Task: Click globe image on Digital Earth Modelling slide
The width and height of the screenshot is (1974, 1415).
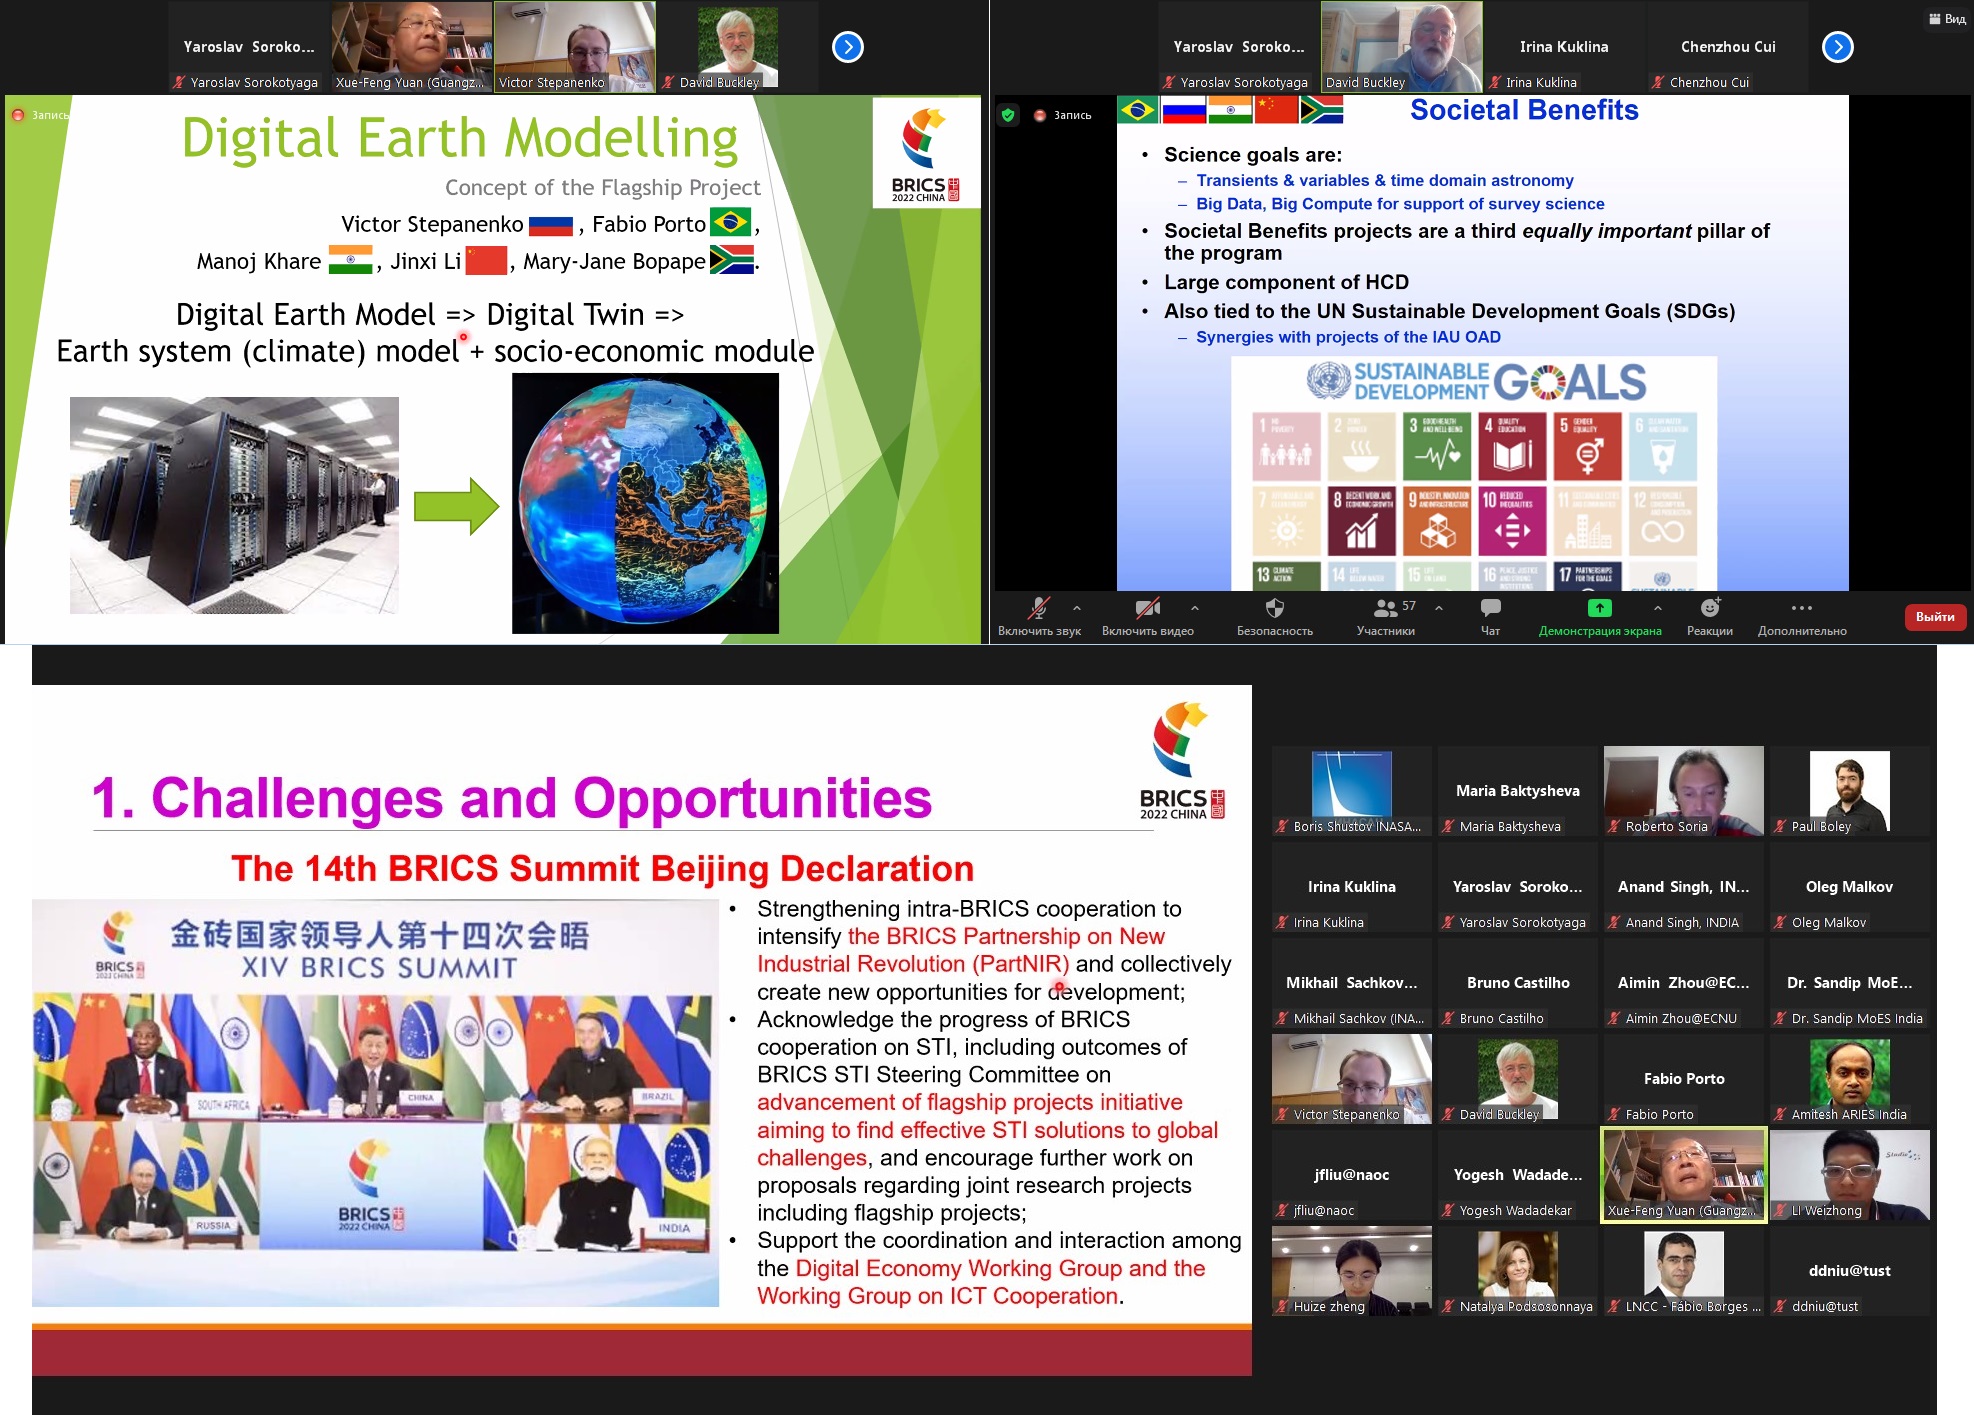Action: click(x=645, y=503)
